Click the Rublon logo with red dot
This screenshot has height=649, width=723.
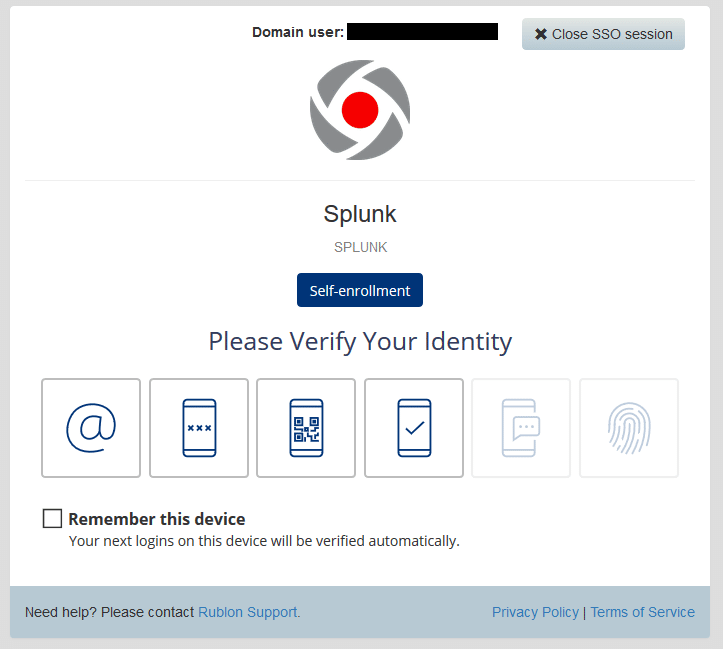click(360, 110)
